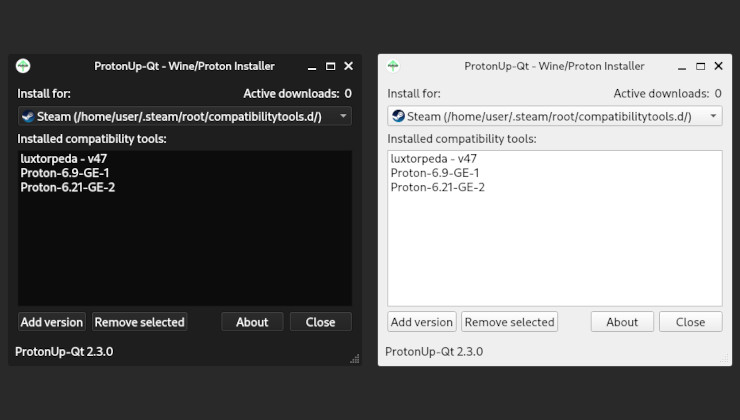Maximize the dark ProtonUp-Qt window
Image resolution: width=740 pixels, height=420 pixels.
pyautogui.click(x=330, y=66)
